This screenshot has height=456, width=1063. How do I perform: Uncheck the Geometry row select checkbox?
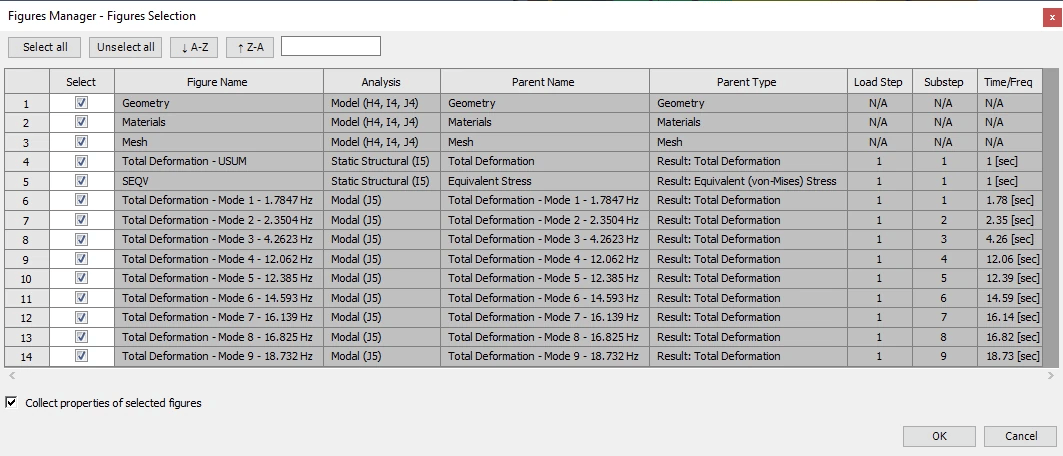coord(81,102)
